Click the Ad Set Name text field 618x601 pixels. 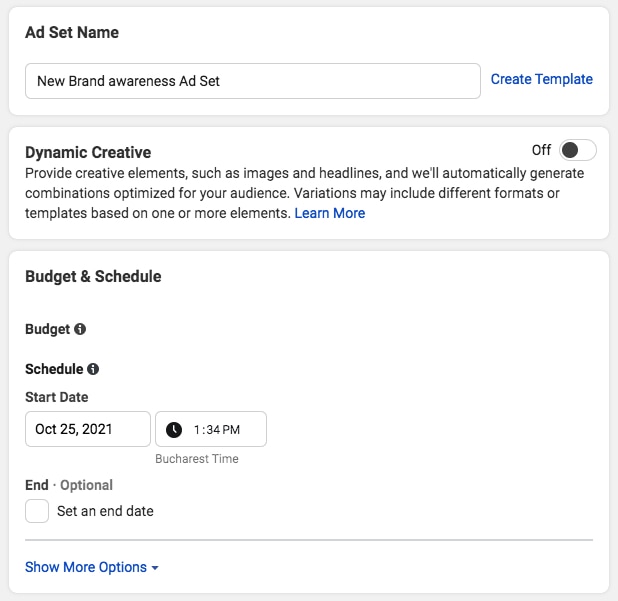(252, 81)
